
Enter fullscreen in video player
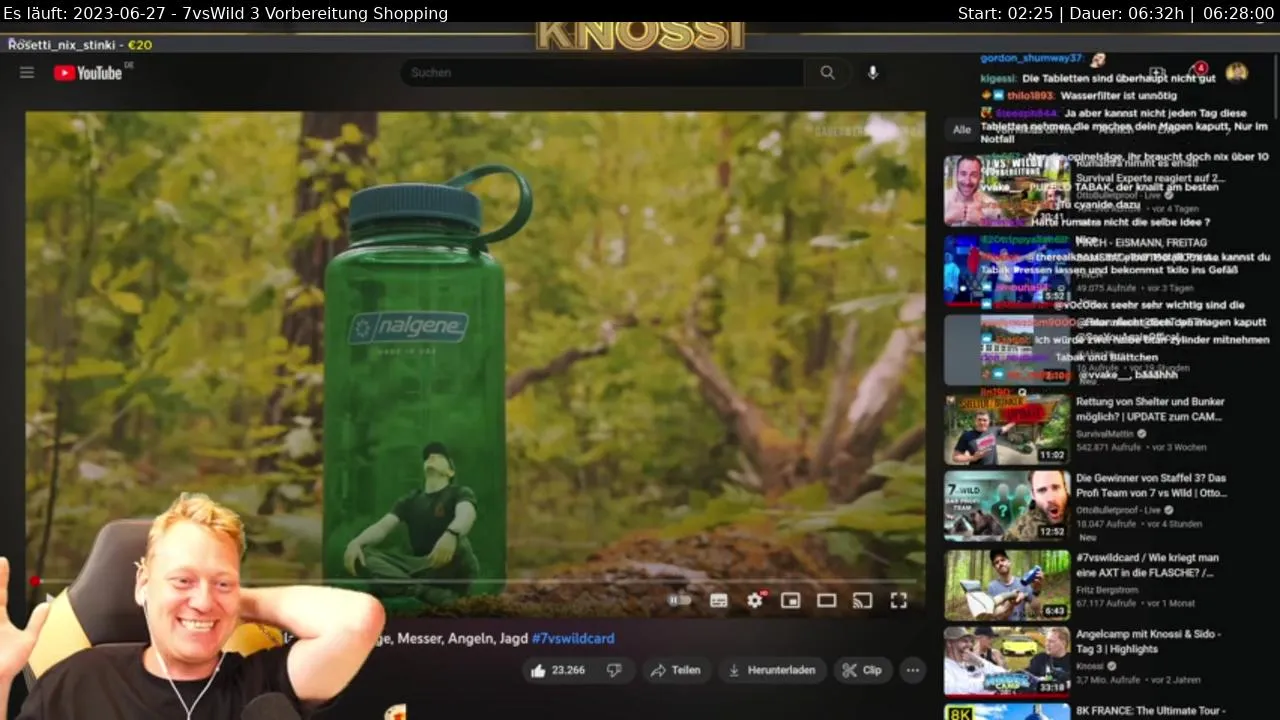[898, 600]
